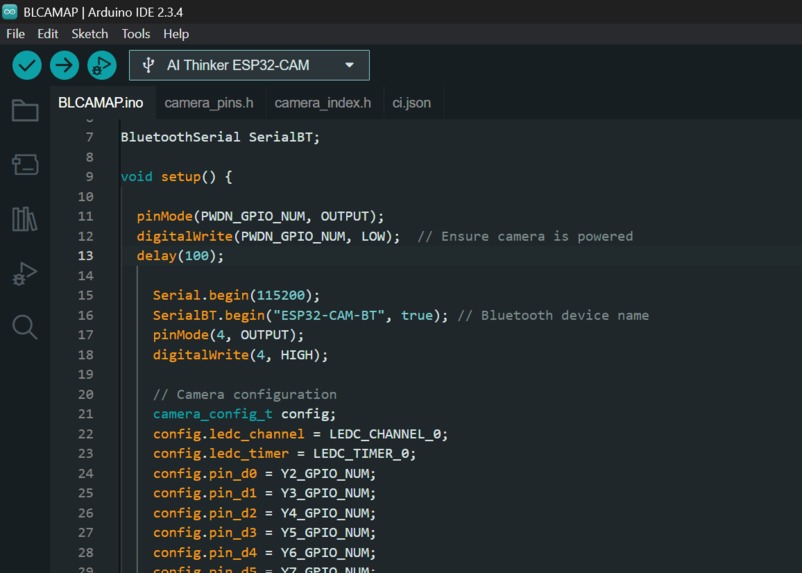
Task: Click the Verify sketch checkmark button
Action: 27,65
